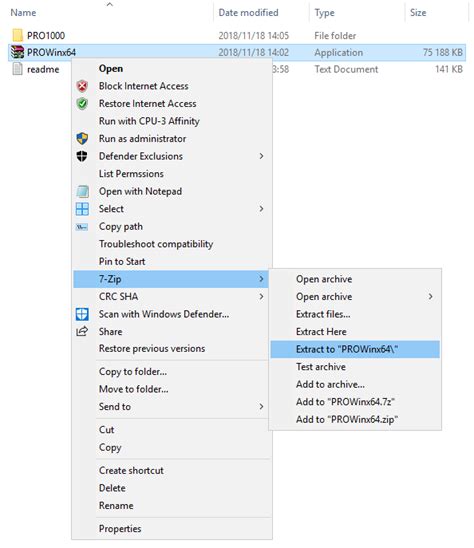Click the Run as administrator shield icon
474x548 pixels.
tap(82, 139)
